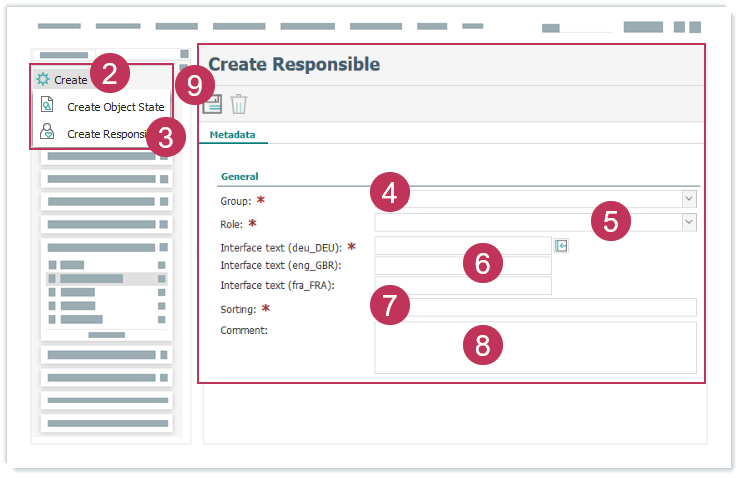Image resolution: width=741 pixels, height=478 pixels.
Task: Click into the Interface text (deu_DEU) field
Action: click(x=462, y=246)
